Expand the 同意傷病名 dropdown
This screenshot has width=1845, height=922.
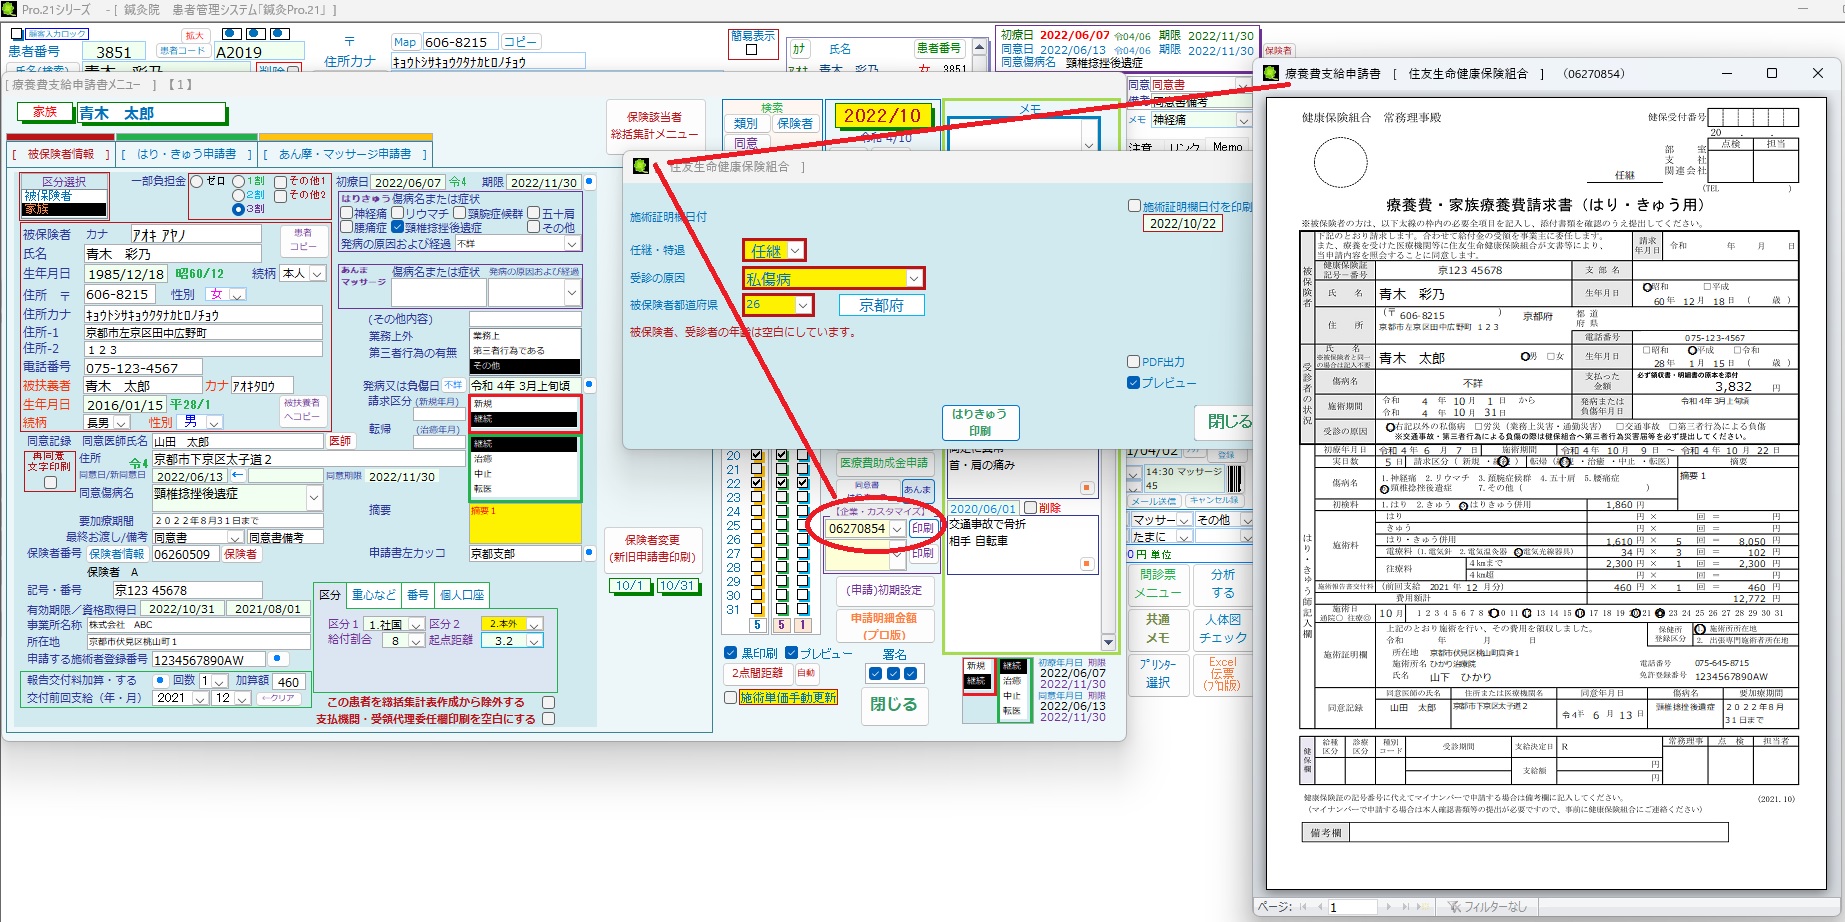314,496
